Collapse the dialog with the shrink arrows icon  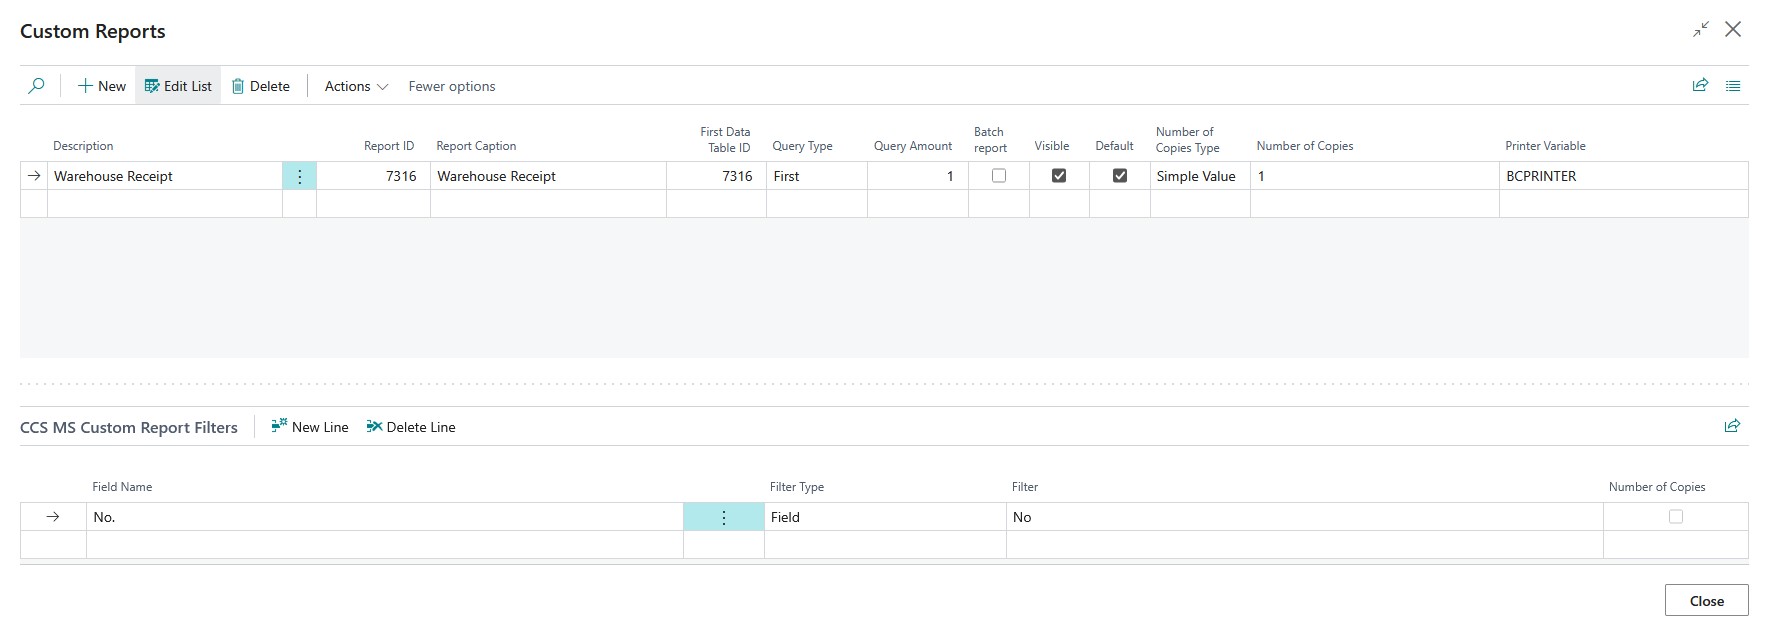click(1700, 30)
